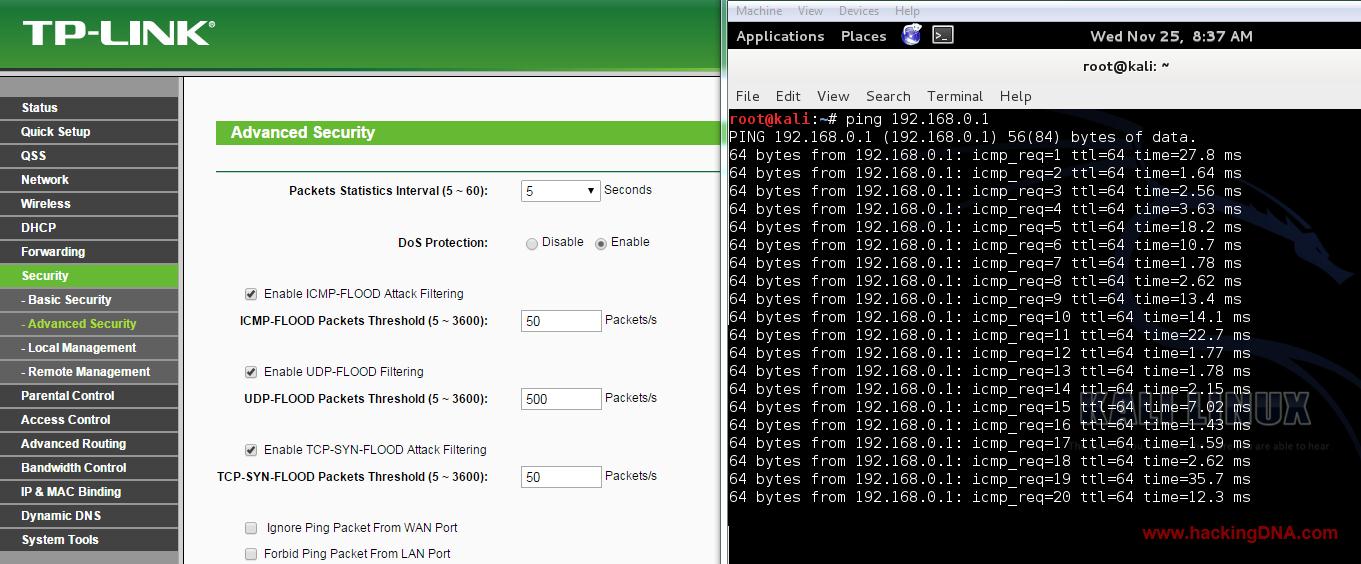Image resolution: width=1361 pixels, height=564 pixels.
Task: Open the VirtualBox View menu
Action: coord(811,11)
